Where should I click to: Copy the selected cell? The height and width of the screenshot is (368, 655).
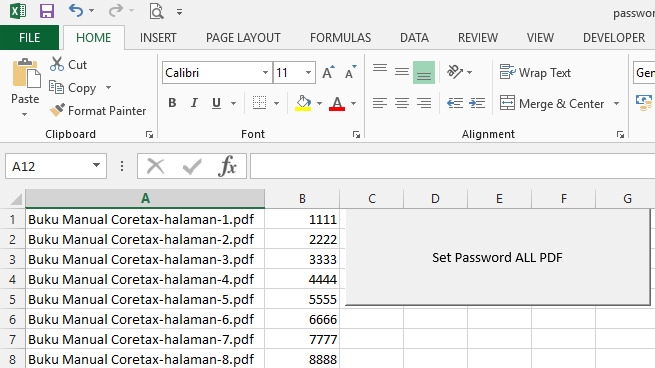73,88
